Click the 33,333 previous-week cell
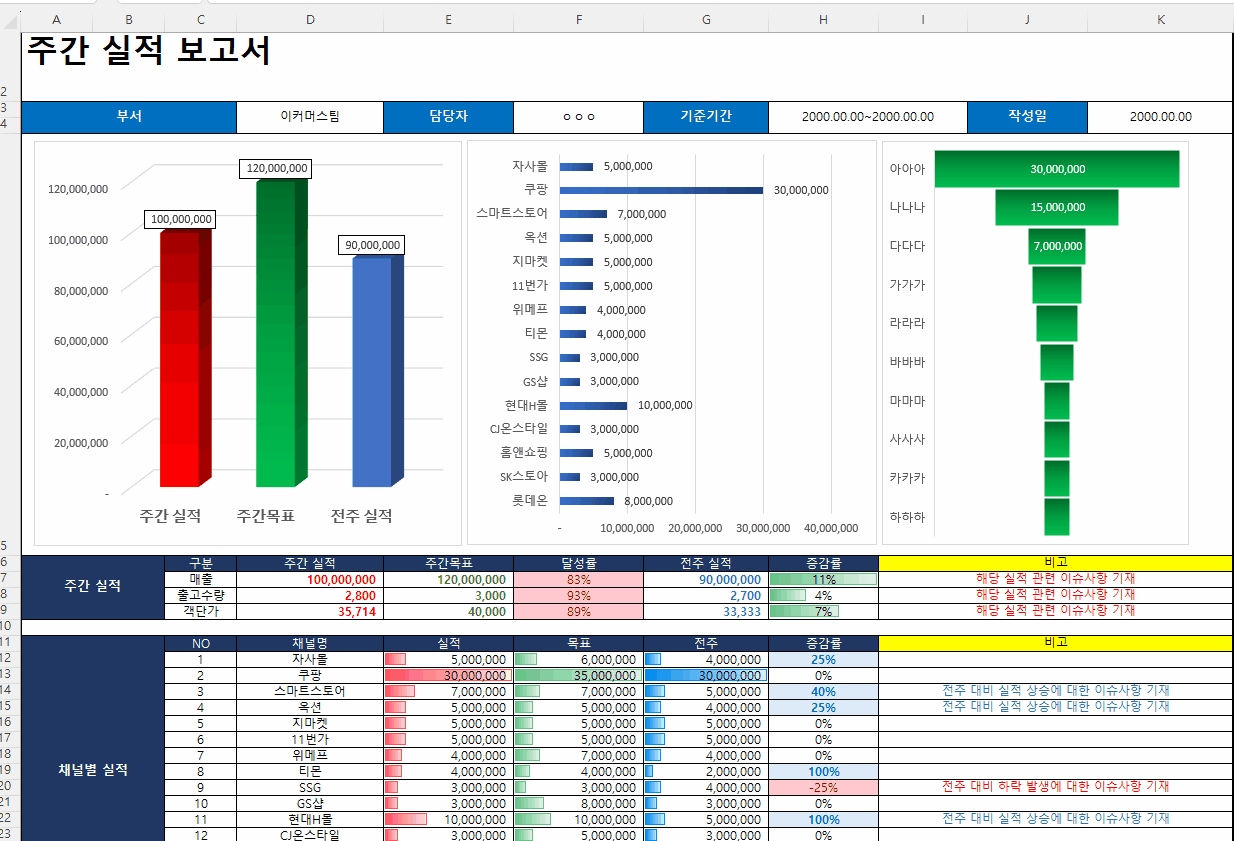The image size is (1234, 841). coord(706,611)
